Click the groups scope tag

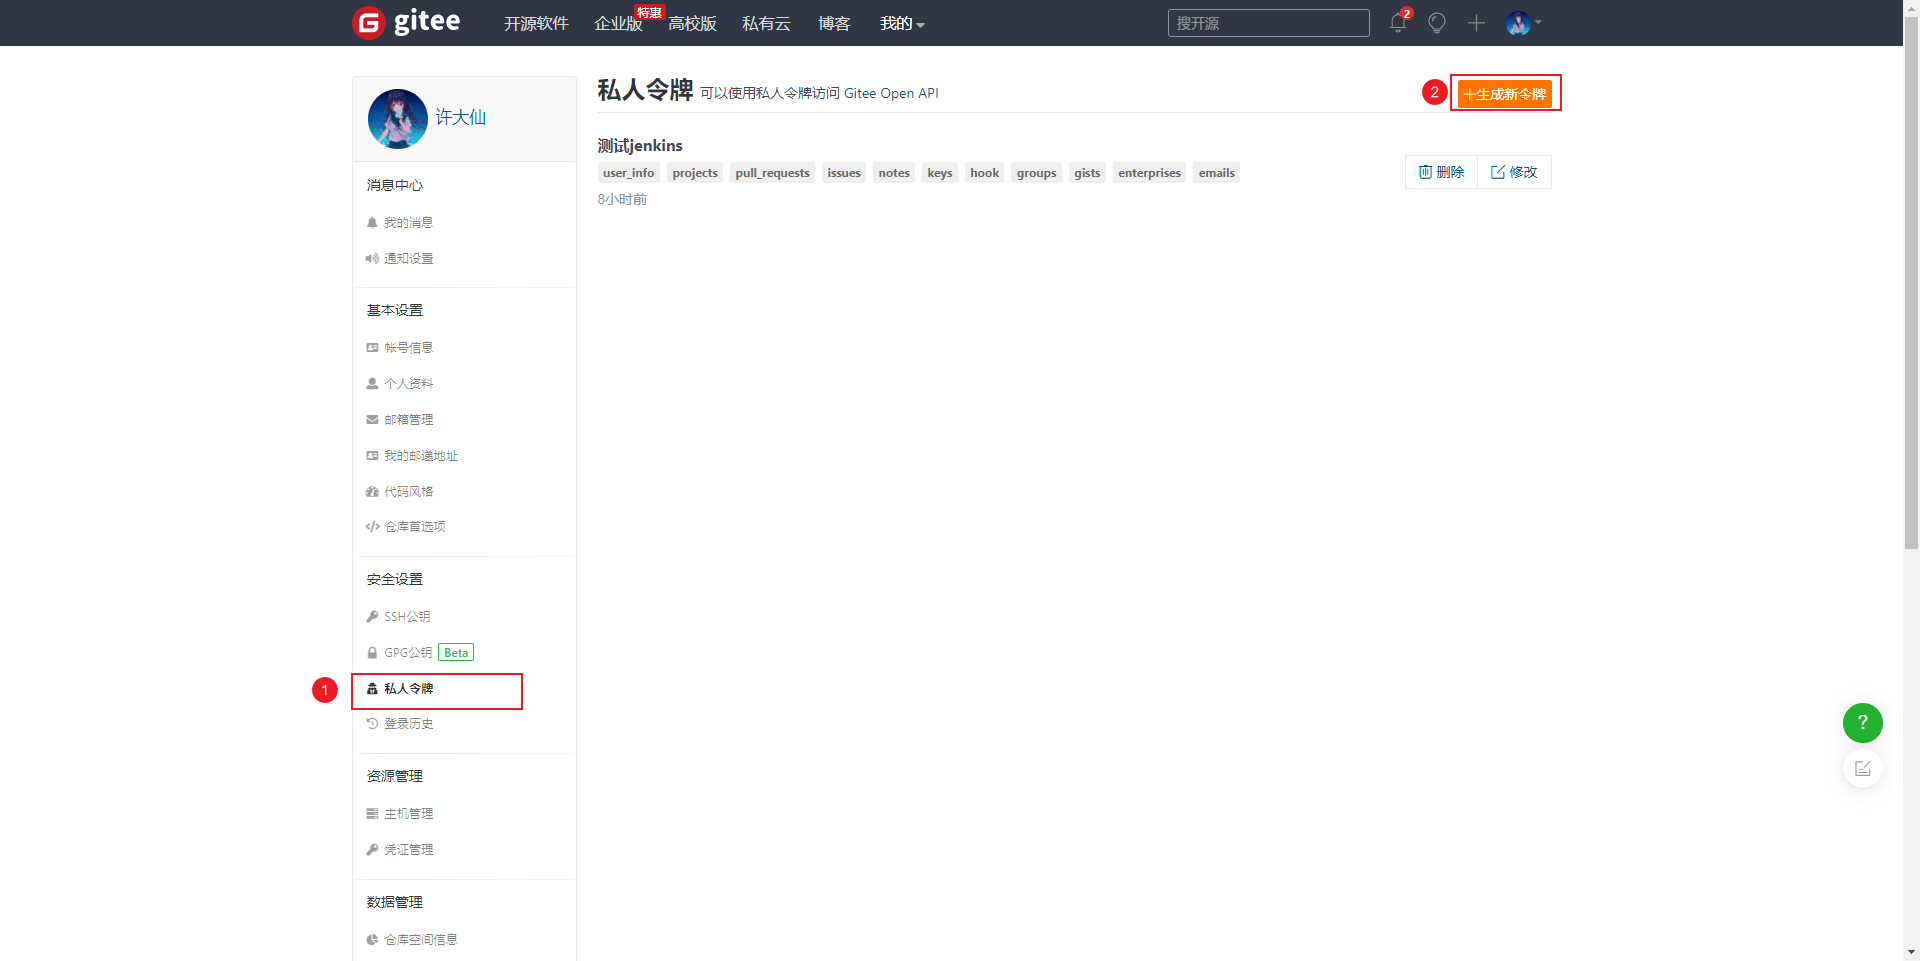[1037, 173]
